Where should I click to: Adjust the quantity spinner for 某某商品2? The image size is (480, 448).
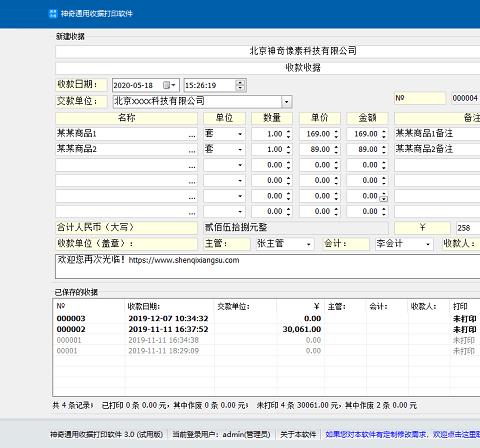288,149
